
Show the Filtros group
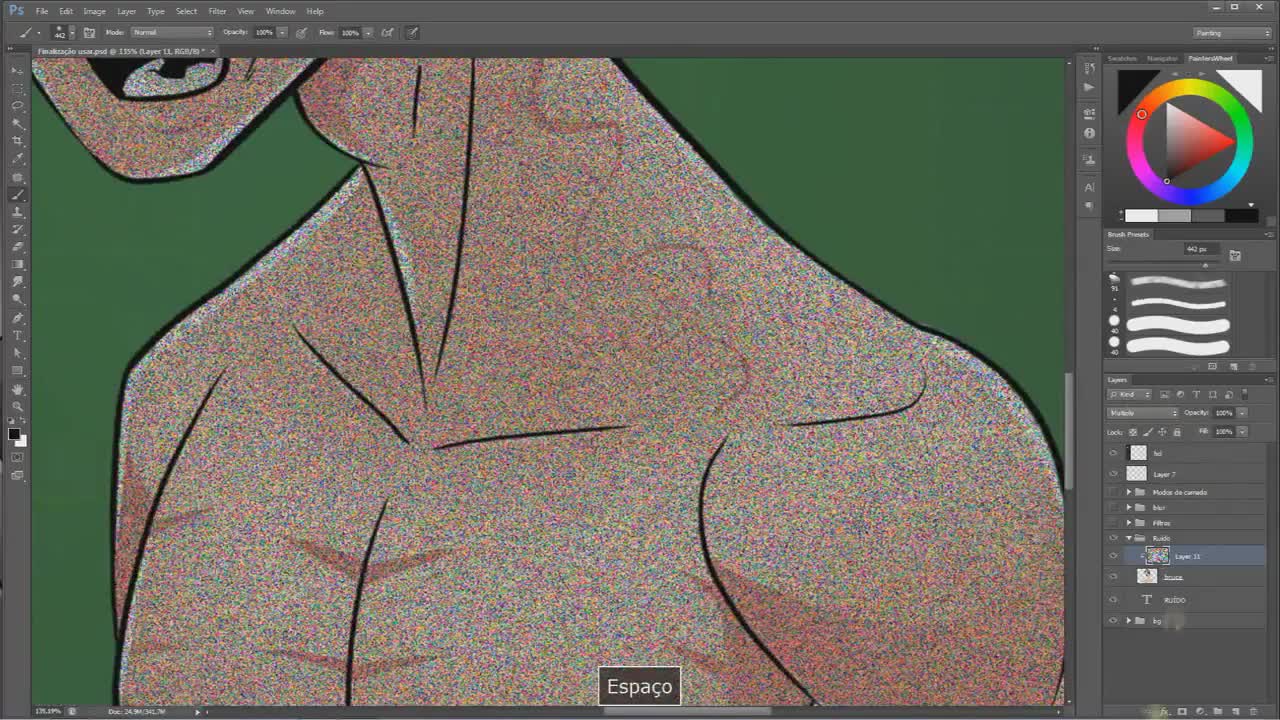coord(1113,523)
